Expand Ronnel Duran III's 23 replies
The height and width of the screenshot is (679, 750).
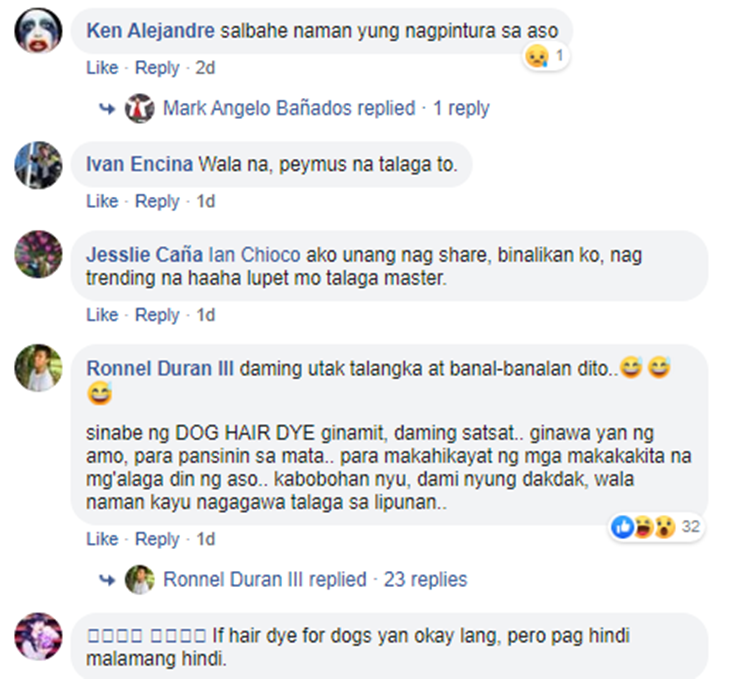[425, 580]
